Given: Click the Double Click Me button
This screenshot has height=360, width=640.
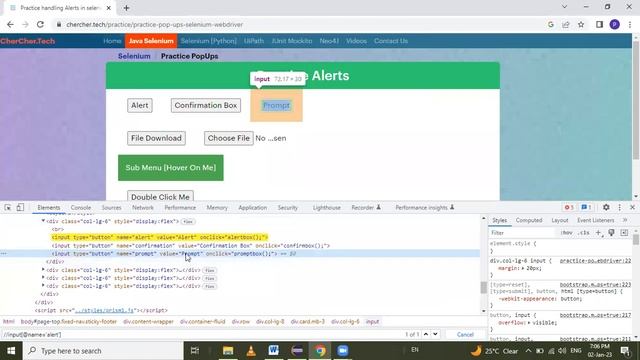Looking at the screenshot, I should (x=160, y=196).
